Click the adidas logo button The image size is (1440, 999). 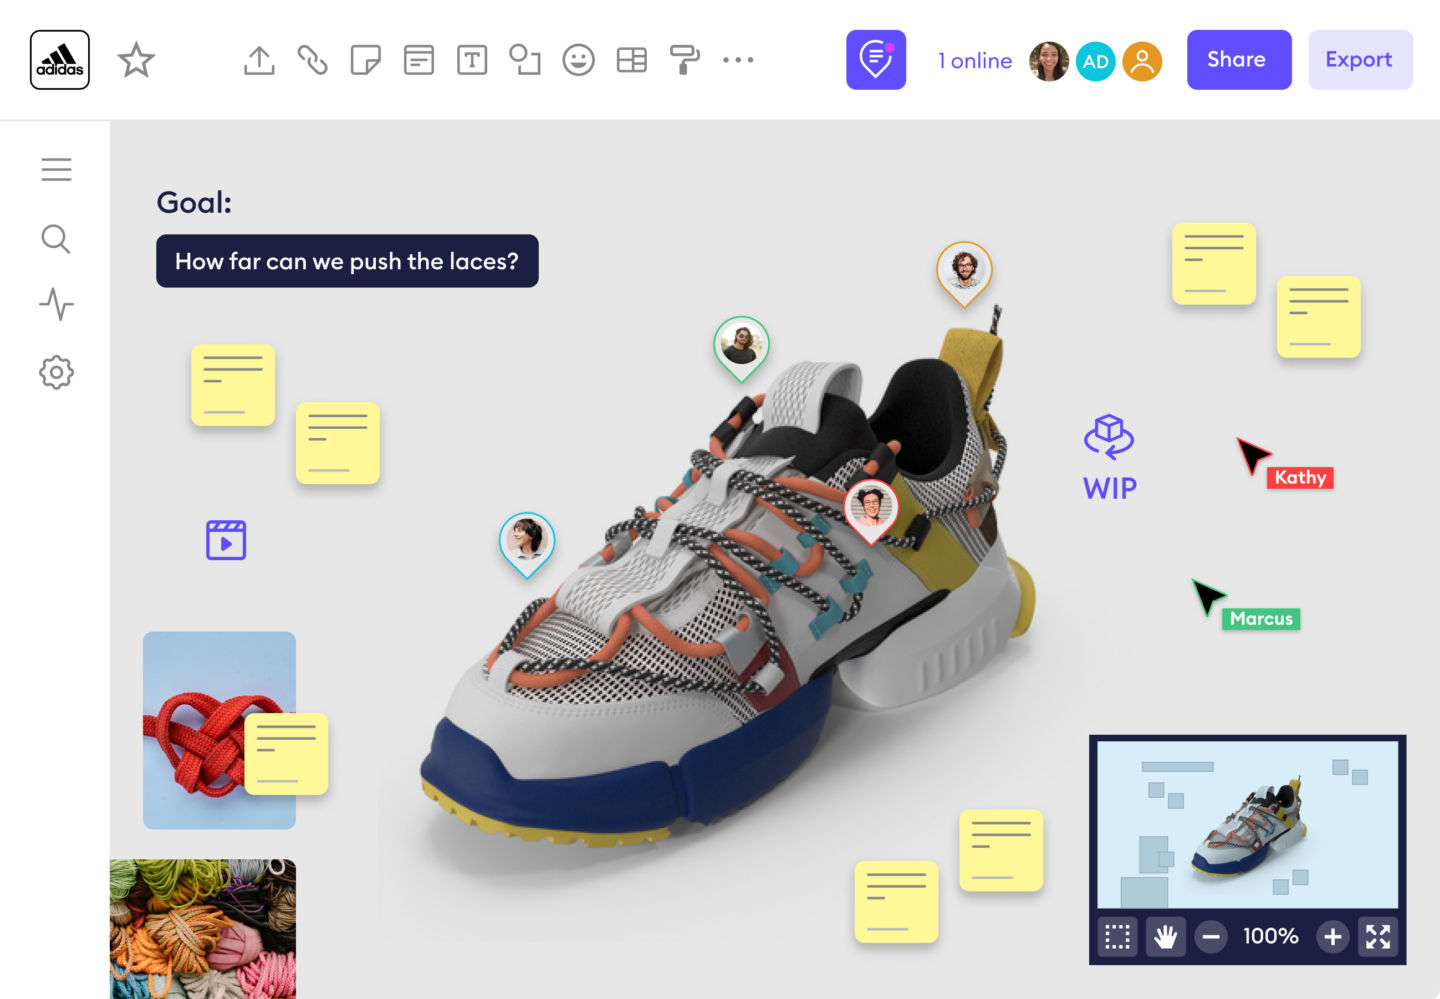click(x=60, y=60)
